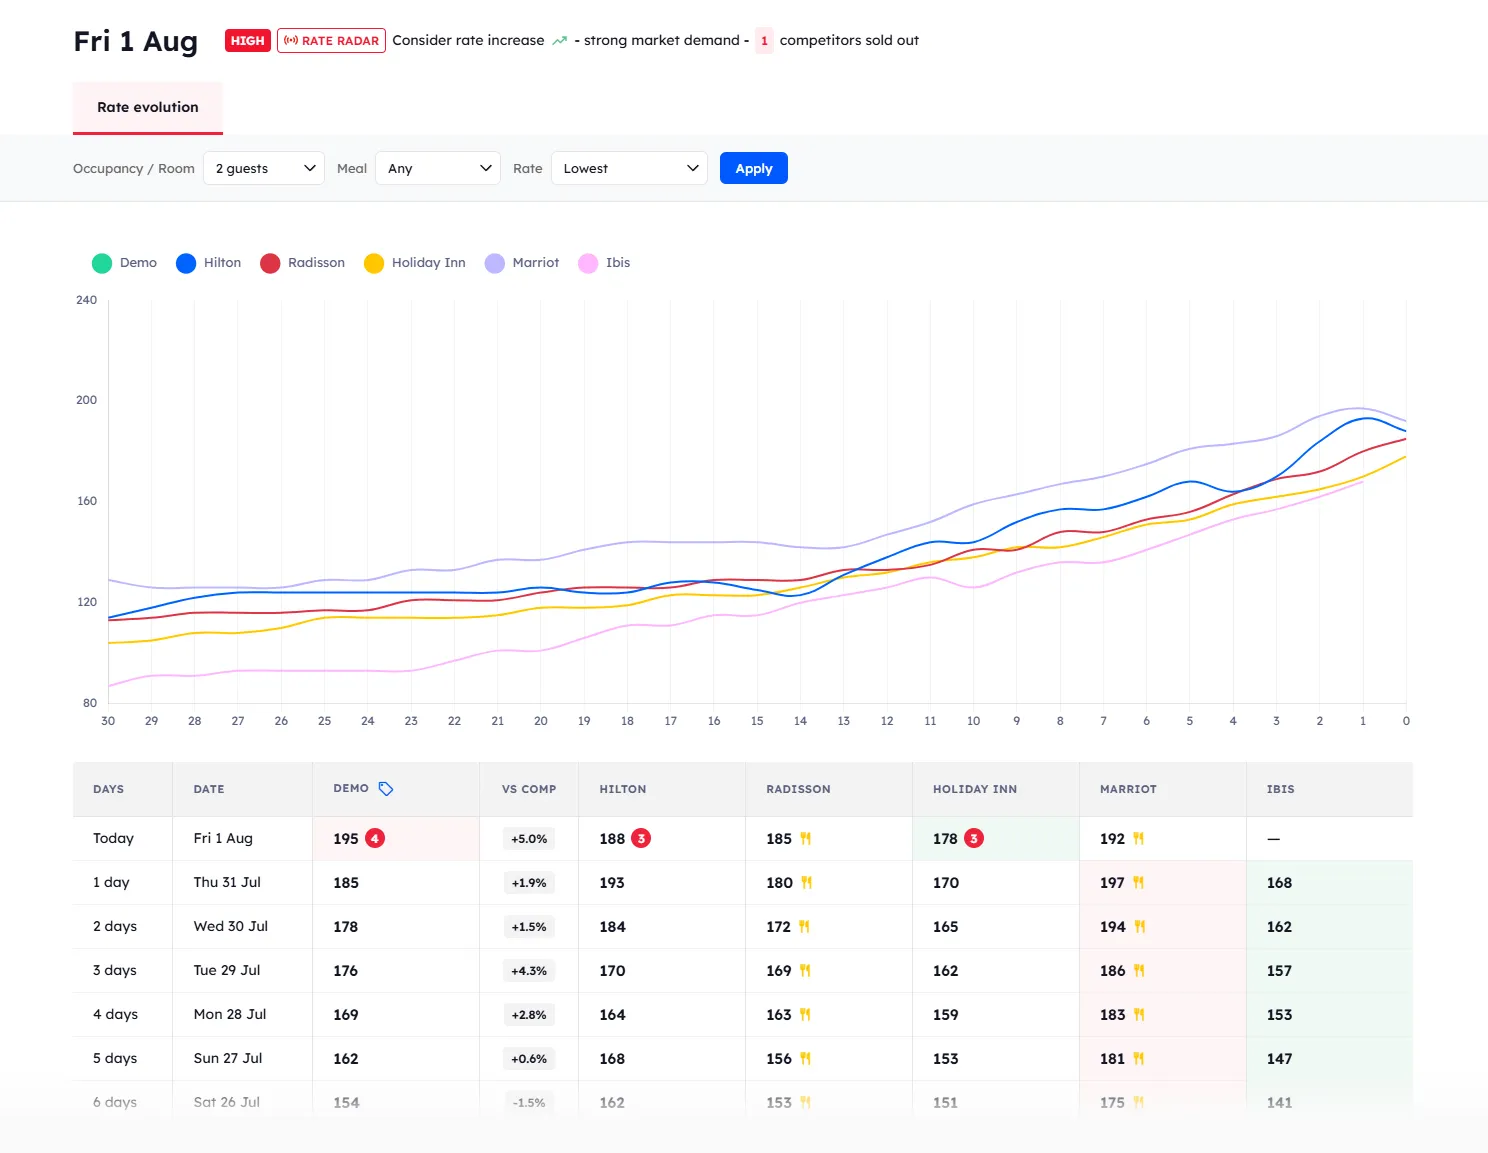Expand the Meal "Any" dropdown
1488x1153 pixels.
[437, 168]
